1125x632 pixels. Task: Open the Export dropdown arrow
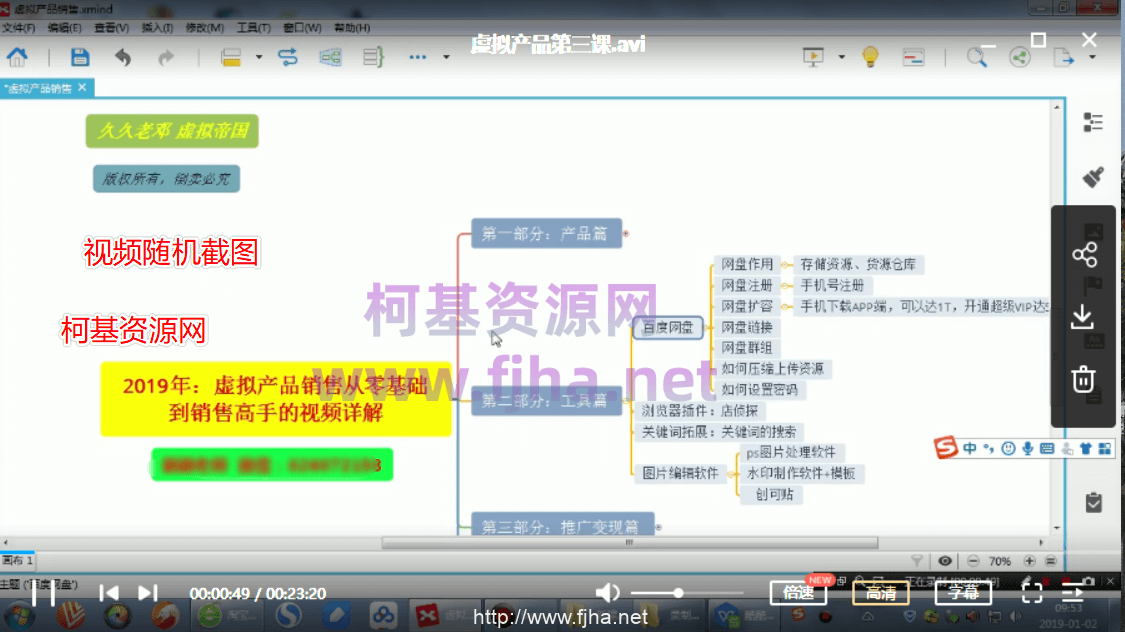pyautogui.click(x=1091, y=57)
